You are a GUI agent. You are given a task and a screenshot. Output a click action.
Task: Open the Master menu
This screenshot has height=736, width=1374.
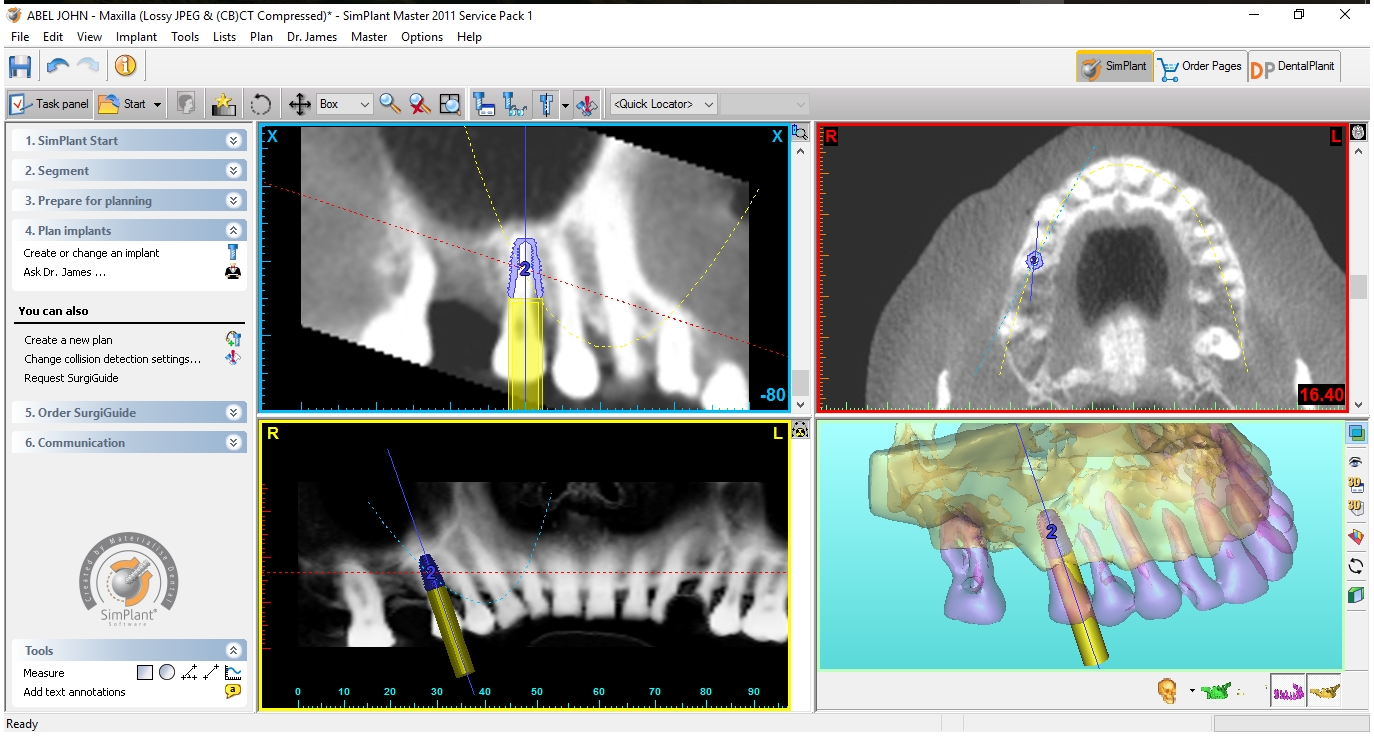click(x=369, y=37)
